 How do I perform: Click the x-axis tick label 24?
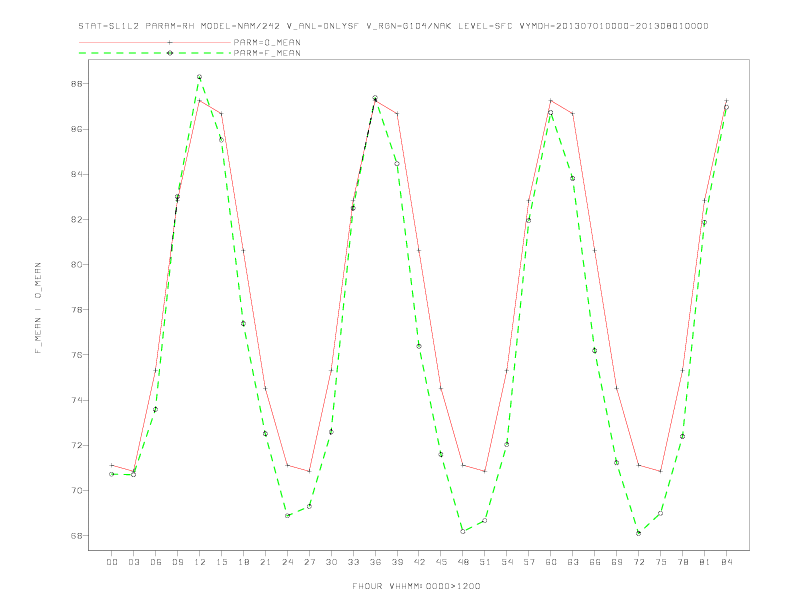pyautogui.click(x=287, y=562)
